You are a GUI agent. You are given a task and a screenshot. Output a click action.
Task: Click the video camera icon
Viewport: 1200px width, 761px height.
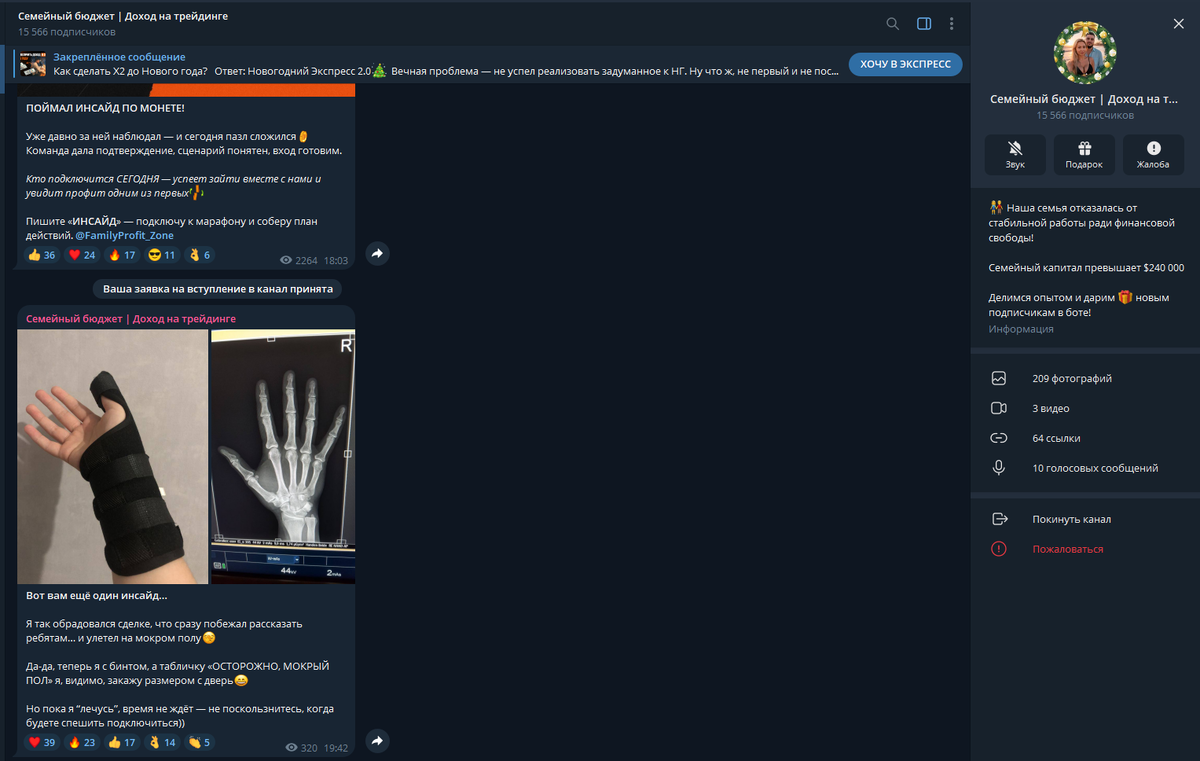pyautogui.click(x=998, y=408)
